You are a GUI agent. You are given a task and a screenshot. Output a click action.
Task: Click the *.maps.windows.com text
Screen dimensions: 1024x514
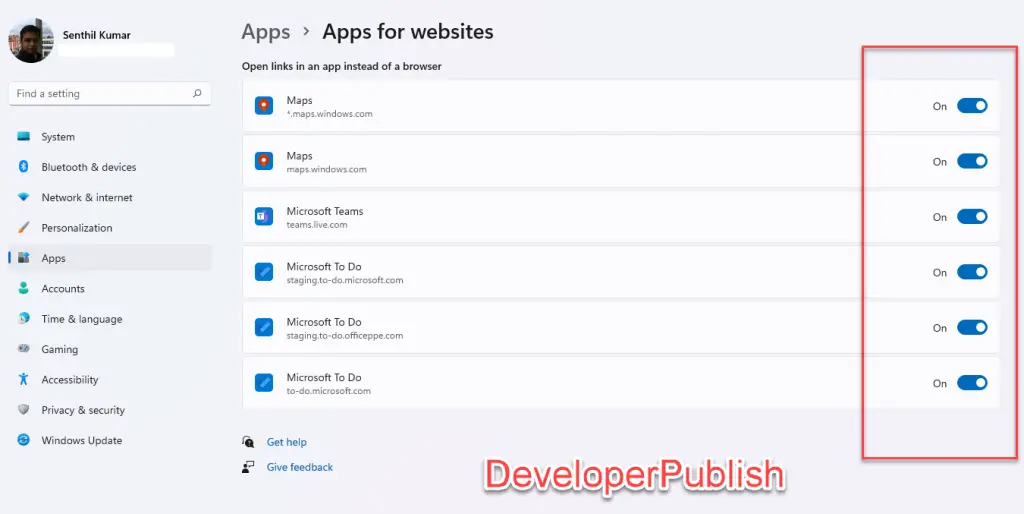pos(329,114)
